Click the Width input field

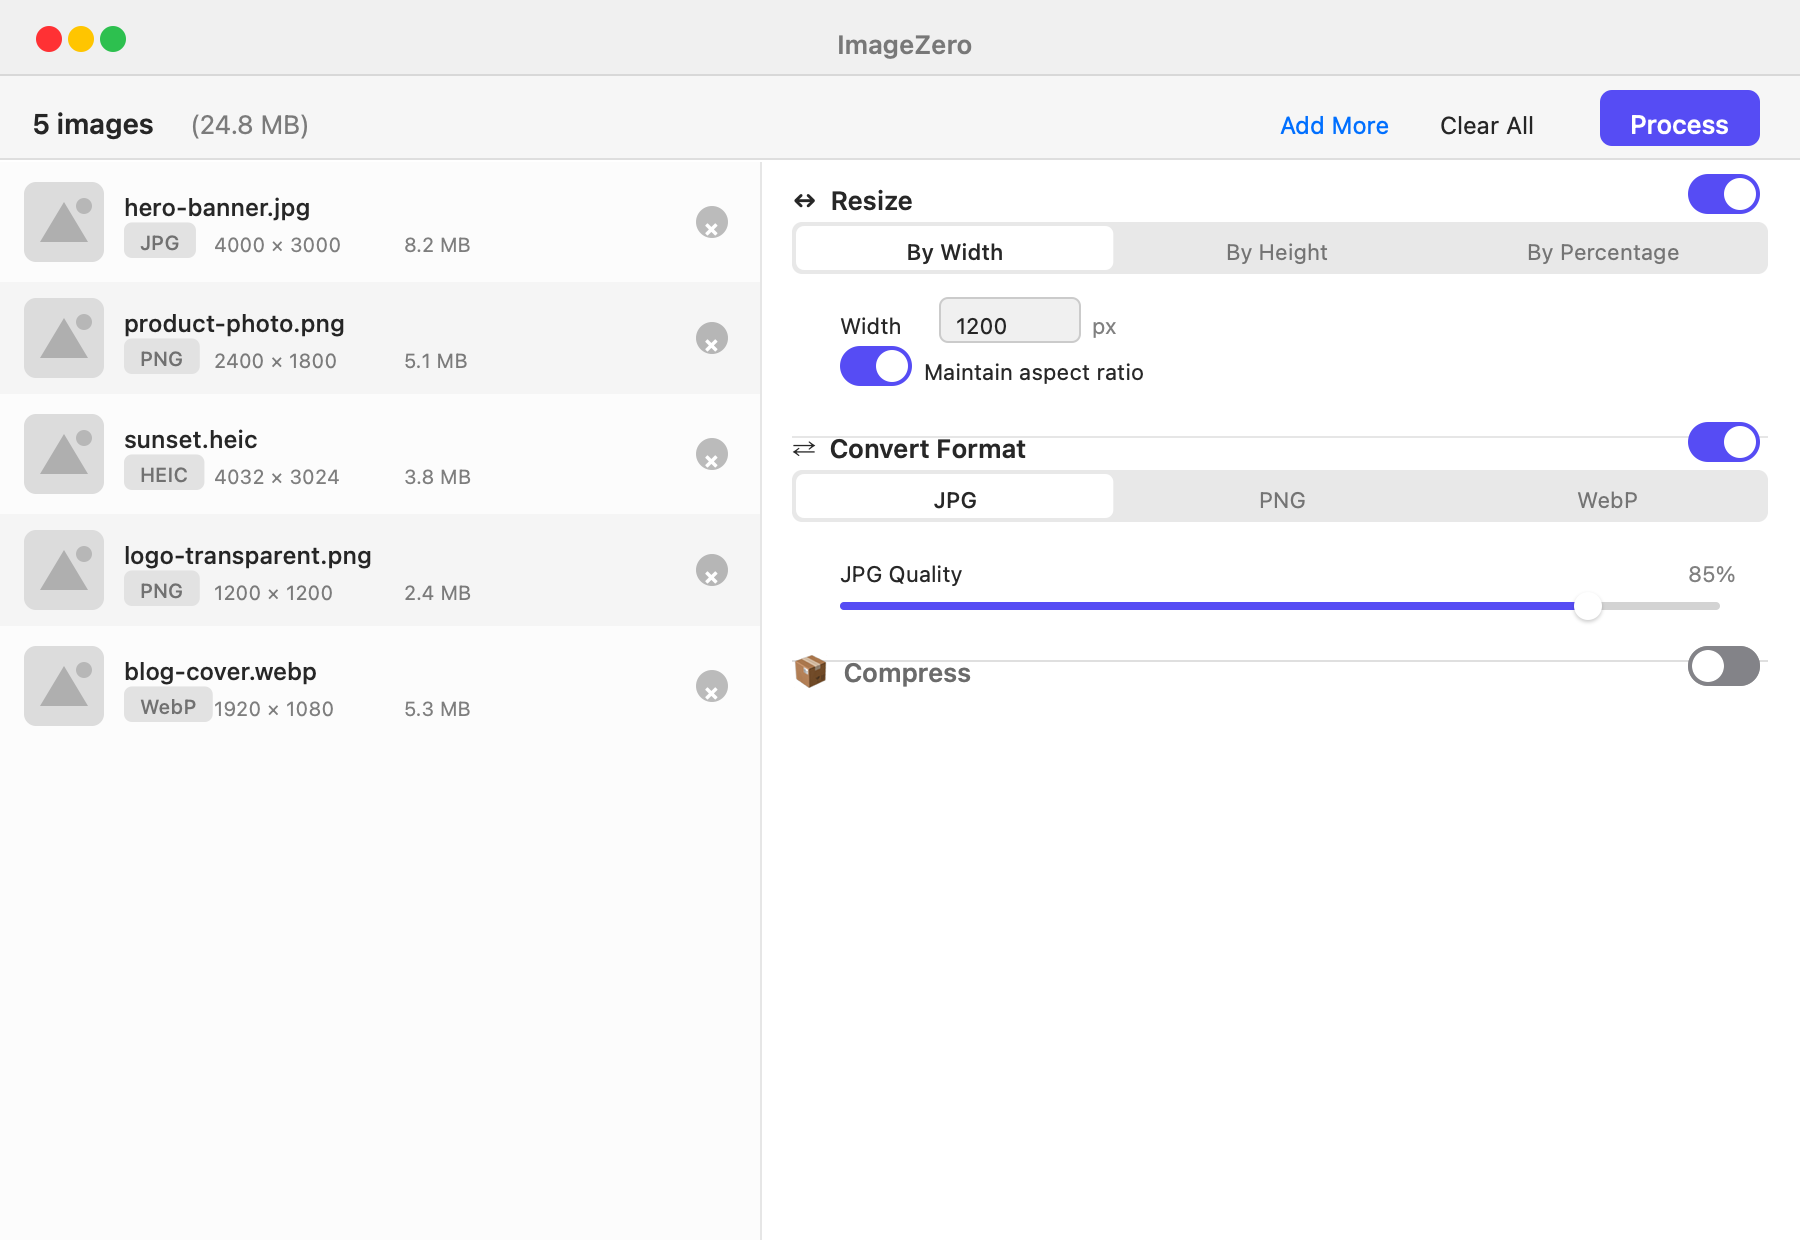1010,321
